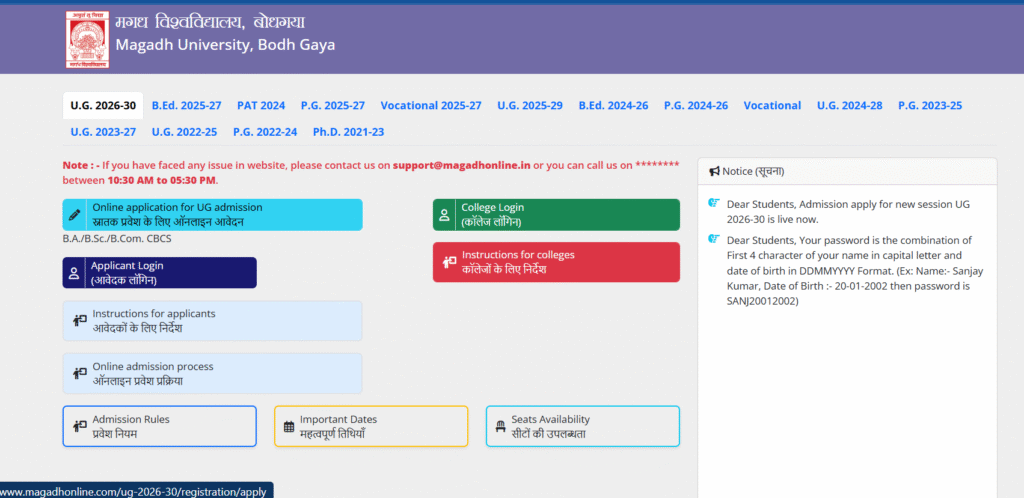This screenshot has width=1024, height=498.
Task: Click pointing hand icon beside first notice
Action: tap(714, 203)
